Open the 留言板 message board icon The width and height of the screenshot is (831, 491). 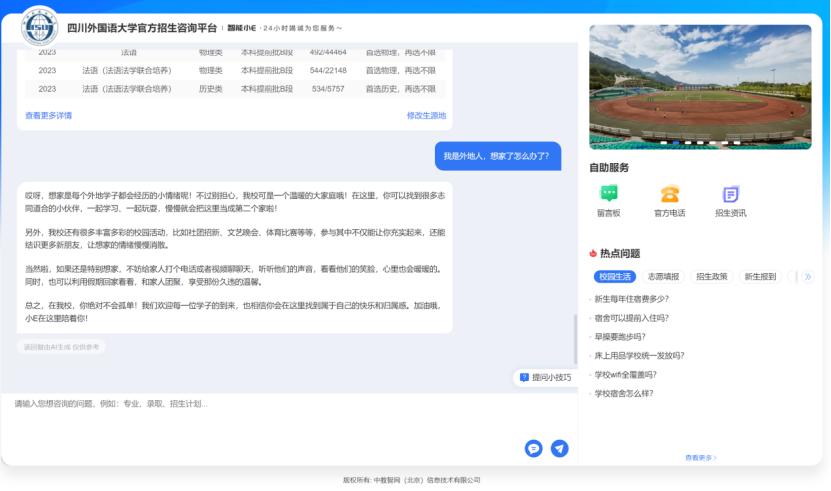click(x=608, y=195)
